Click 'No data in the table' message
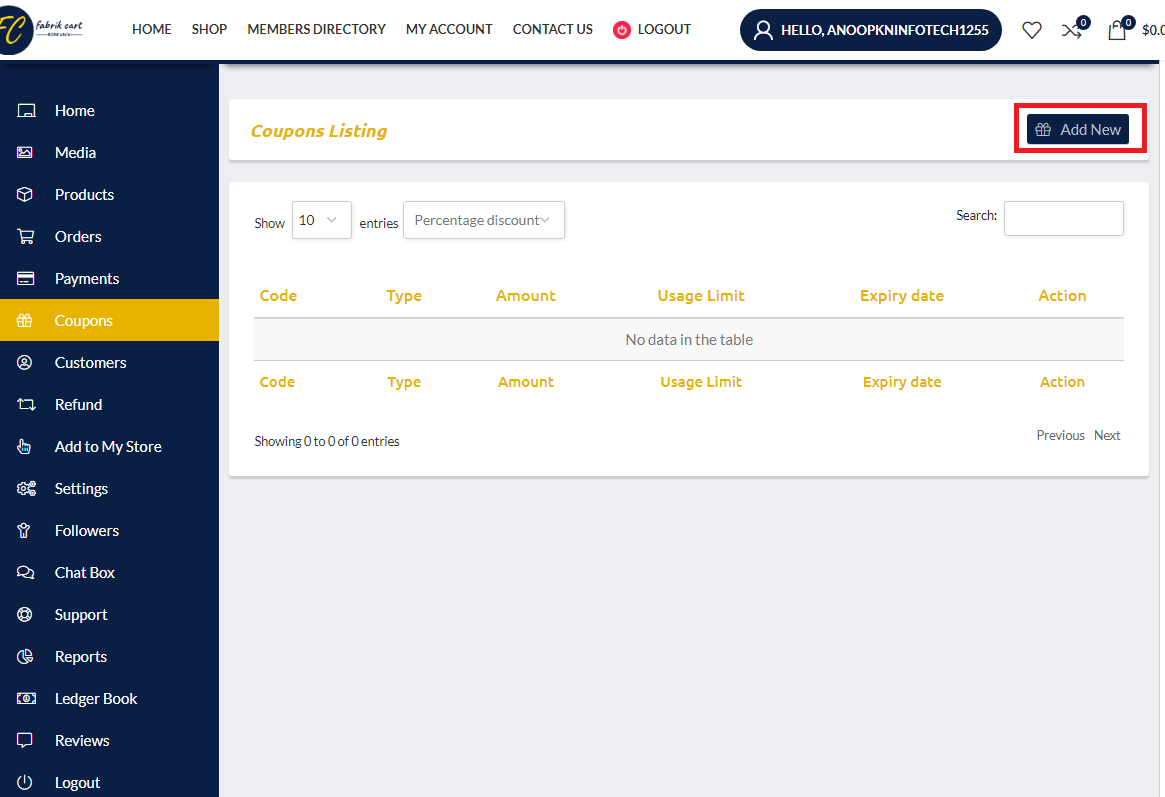1165x797 pixels. (689, 339)
